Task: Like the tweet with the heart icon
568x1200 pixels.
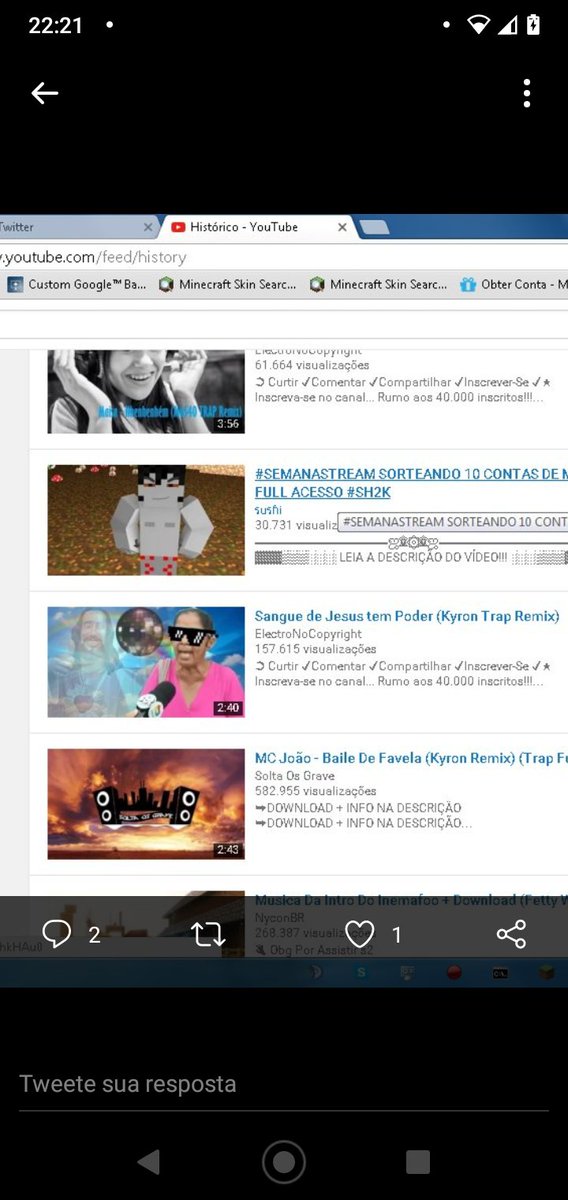Action: point(359,935)
